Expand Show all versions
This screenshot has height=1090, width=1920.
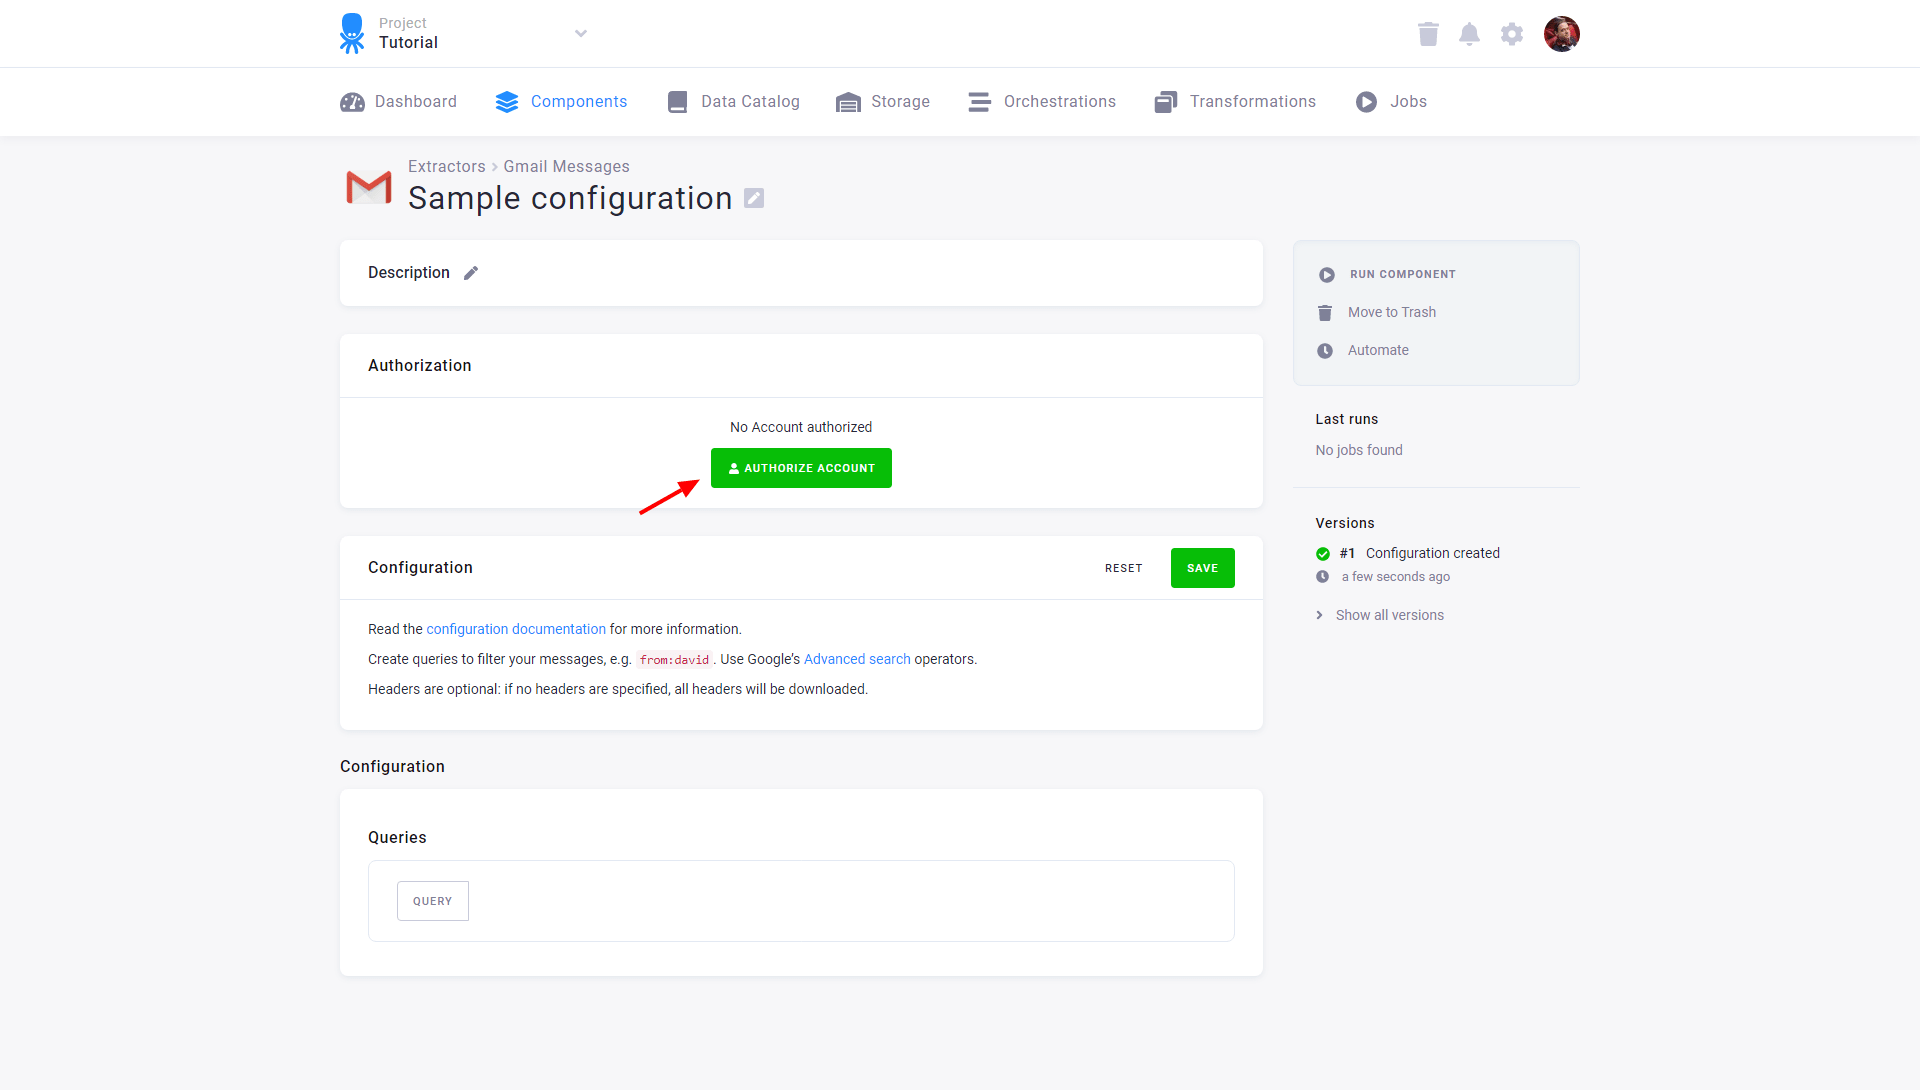tap(1389, 614)
